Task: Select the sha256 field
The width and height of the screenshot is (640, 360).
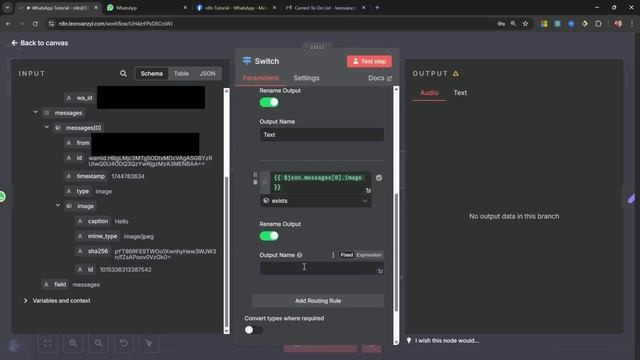Action: [x=93, y=251]
